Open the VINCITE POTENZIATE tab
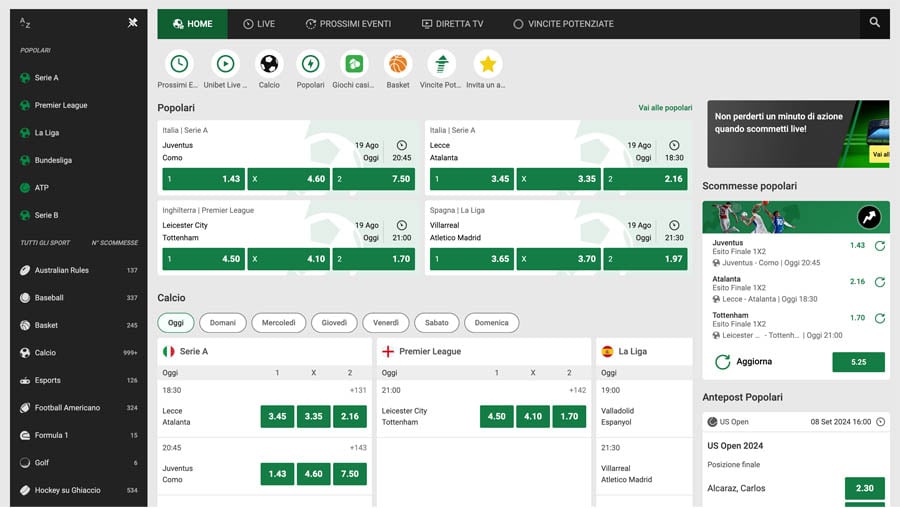This screenshot has height=508, width=900. pyautogui.click(x=563, y=24)
